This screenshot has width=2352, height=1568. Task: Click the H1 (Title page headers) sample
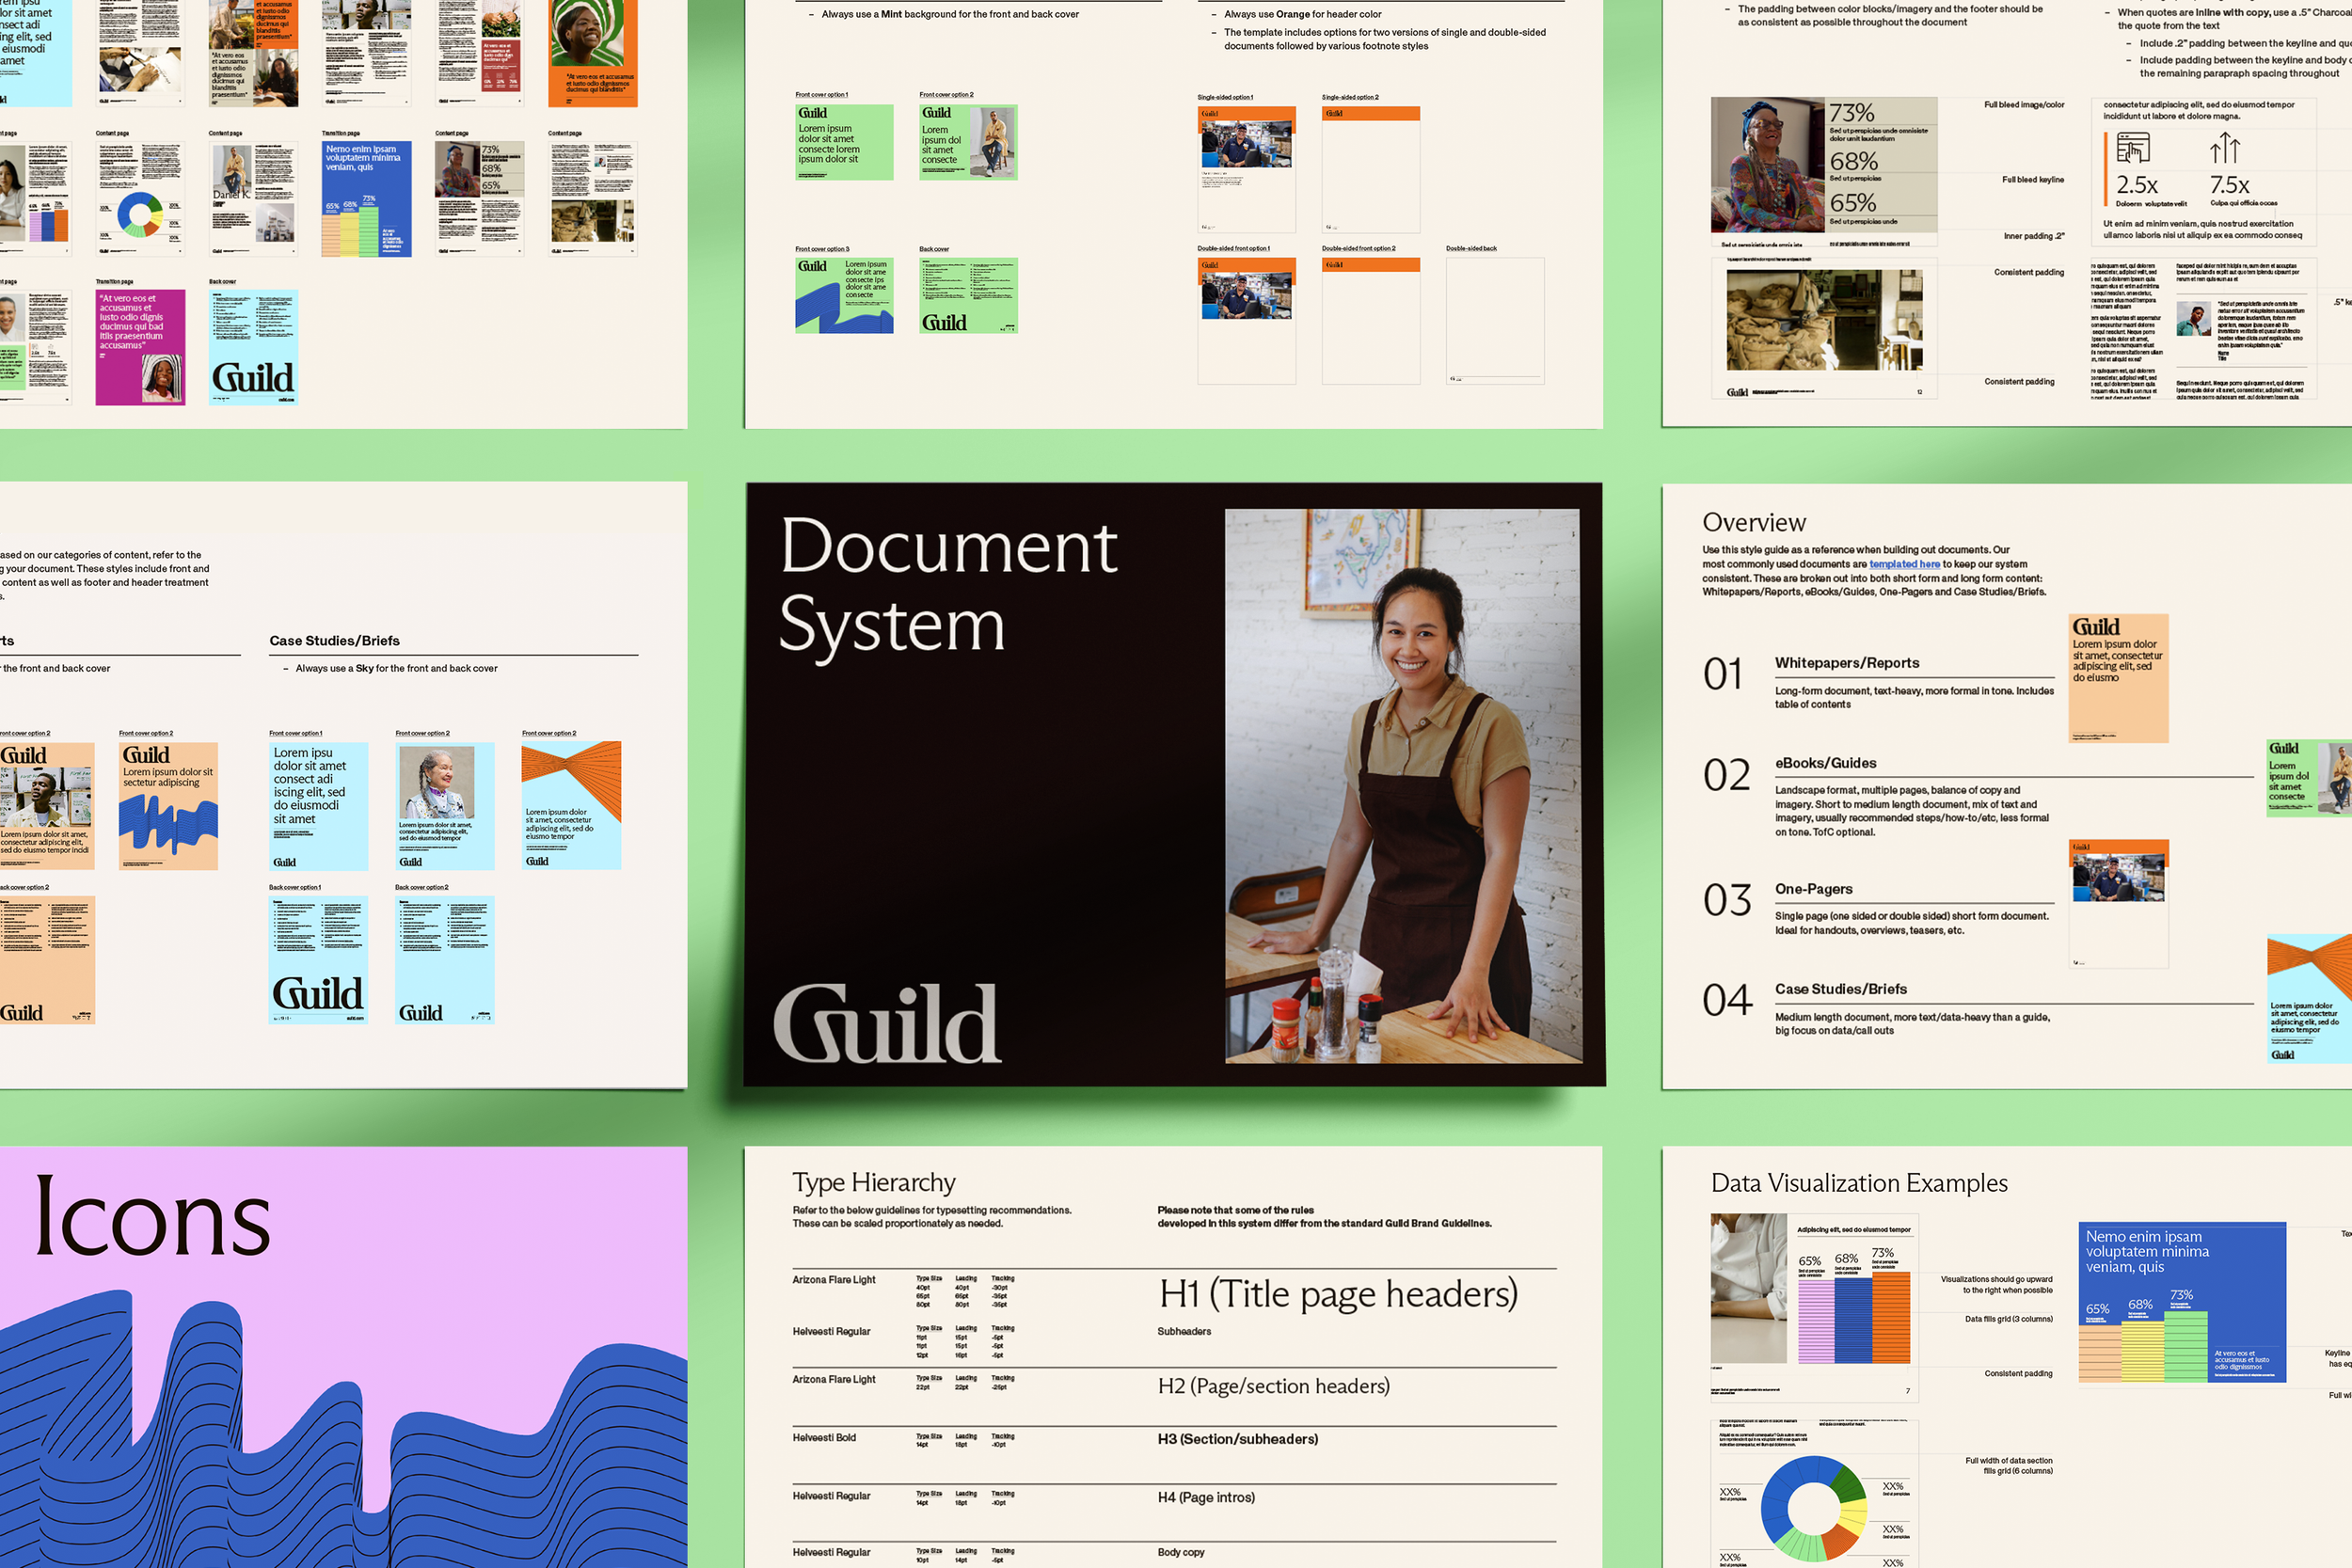tap(1337, 1294)
